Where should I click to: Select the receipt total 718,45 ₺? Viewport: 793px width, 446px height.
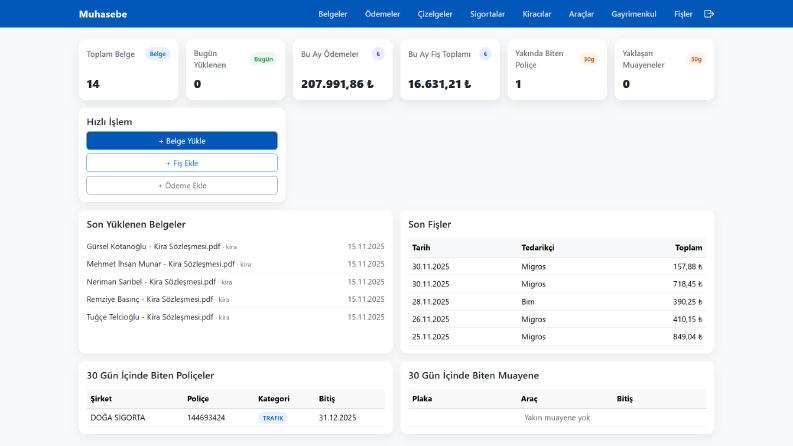[687, 284]
